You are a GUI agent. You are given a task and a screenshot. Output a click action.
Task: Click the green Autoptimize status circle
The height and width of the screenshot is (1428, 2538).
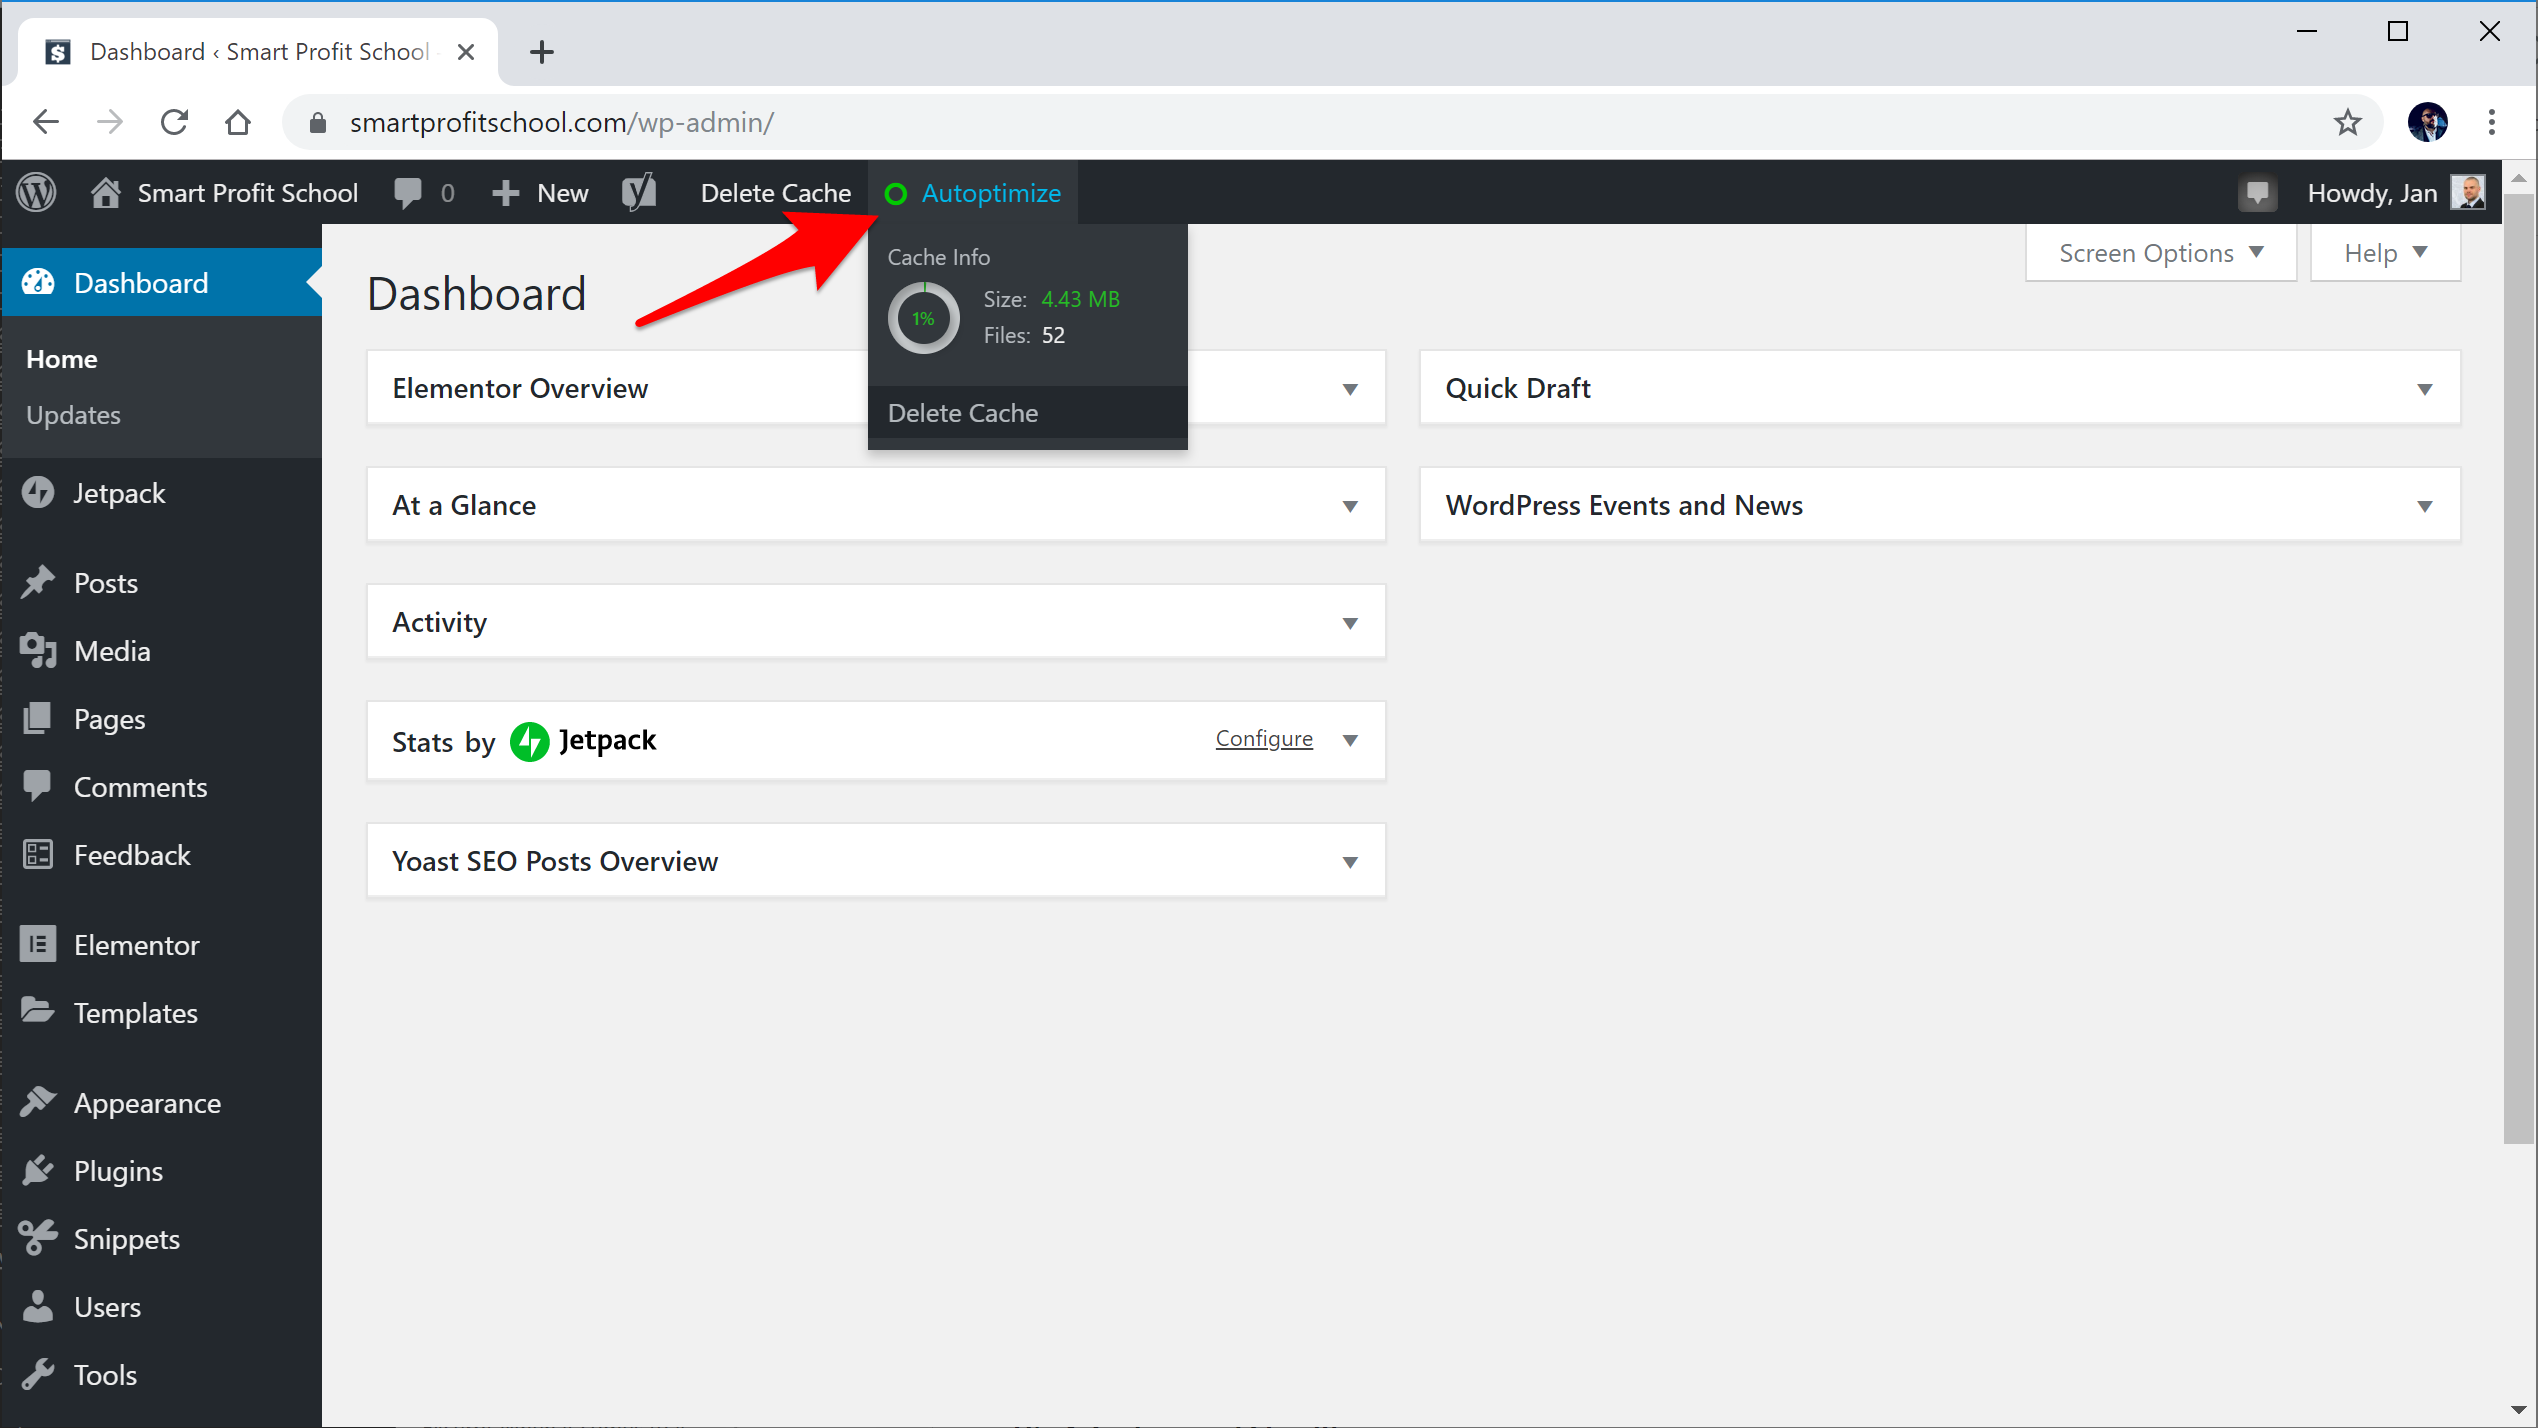click(896, 193)
